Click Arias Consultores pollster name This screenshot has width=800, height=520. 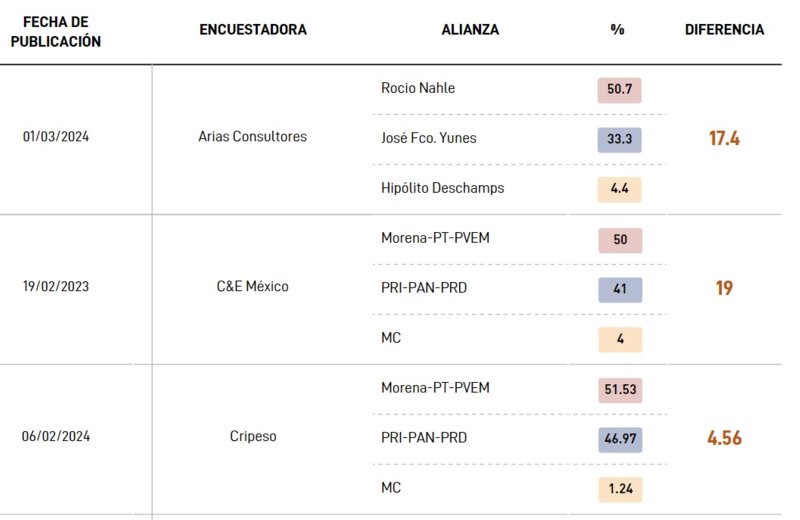[x=253, y=137]
